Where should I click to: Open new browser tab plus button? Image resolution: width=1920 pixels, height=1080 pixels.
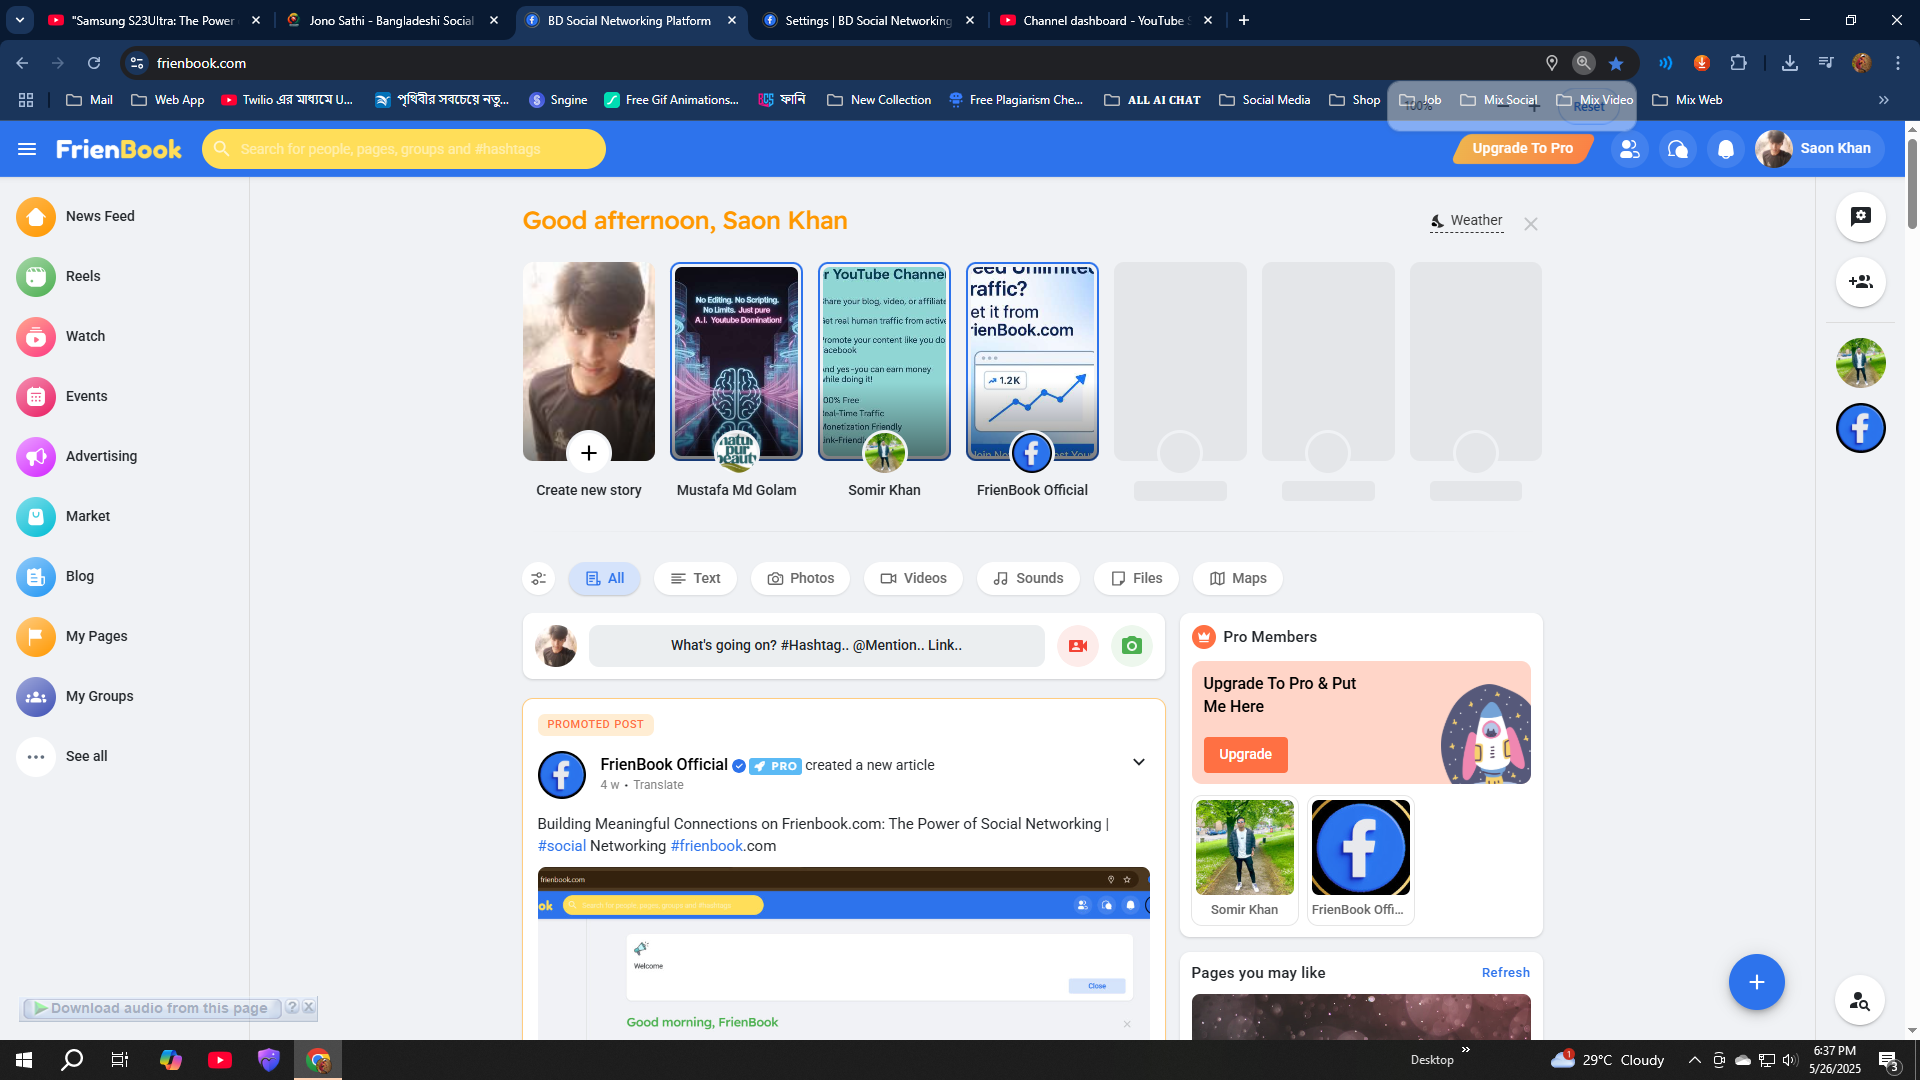point(1243,20)
